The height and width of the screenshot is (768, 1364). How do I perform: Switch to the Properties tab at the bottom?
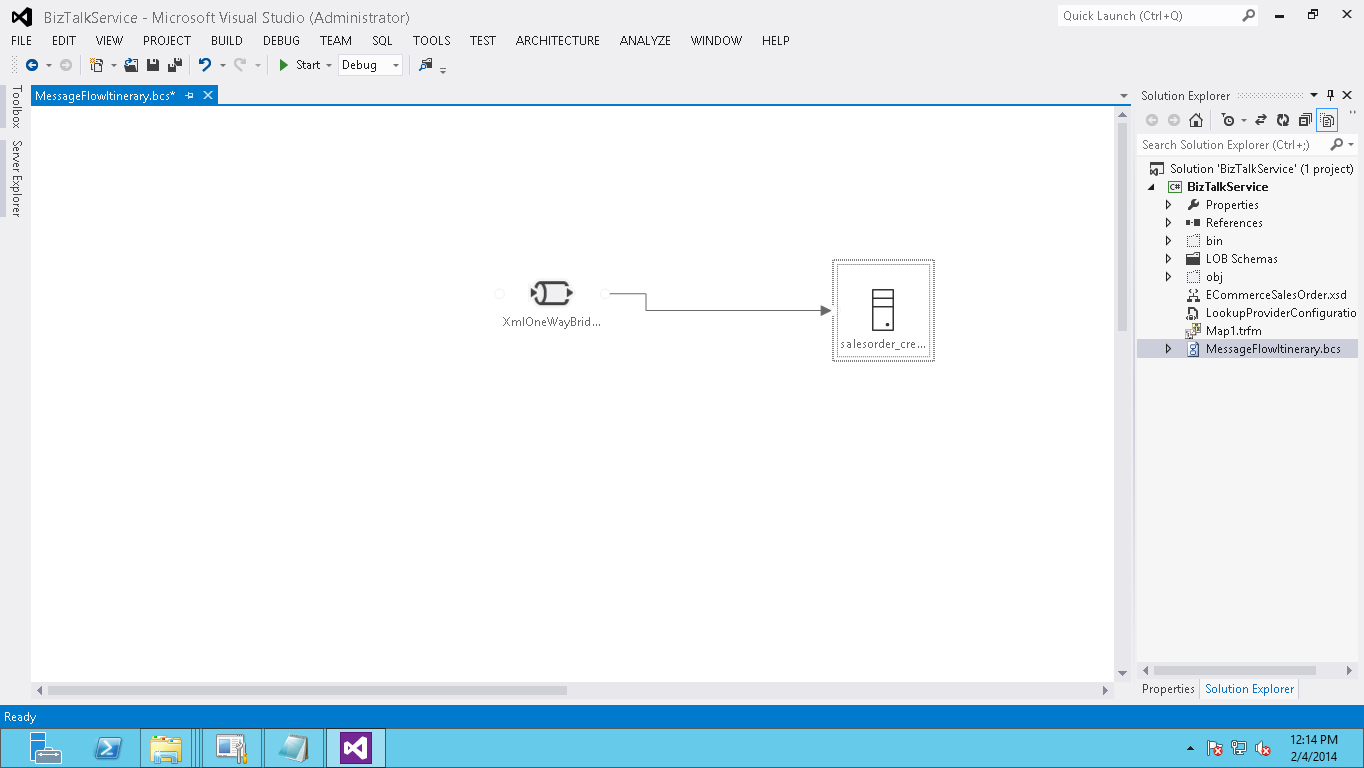(x=1168, y=689)
